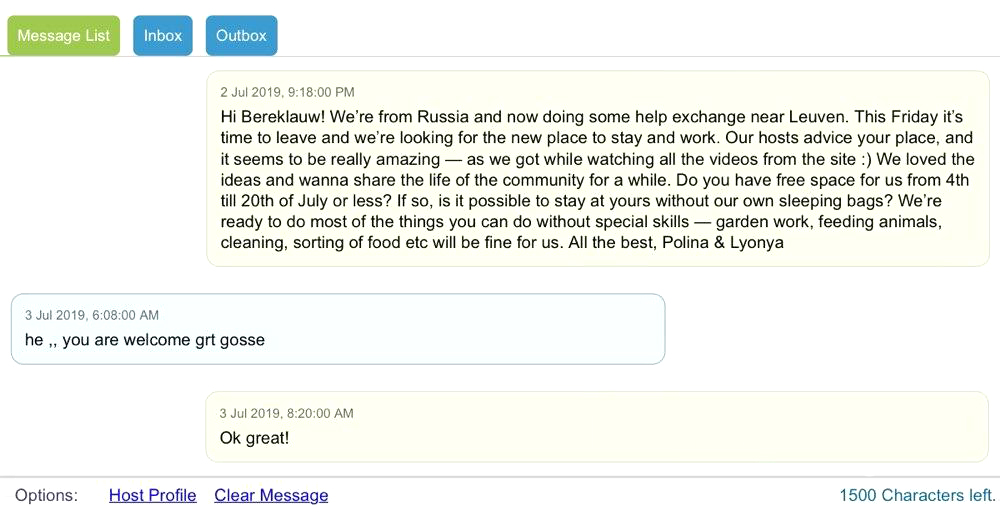The width and height of the screenshot is (1000, 526).
Task: Click the 3 Jul 2019, 8:20:00 AM timestamp
Action: [286, 413]
